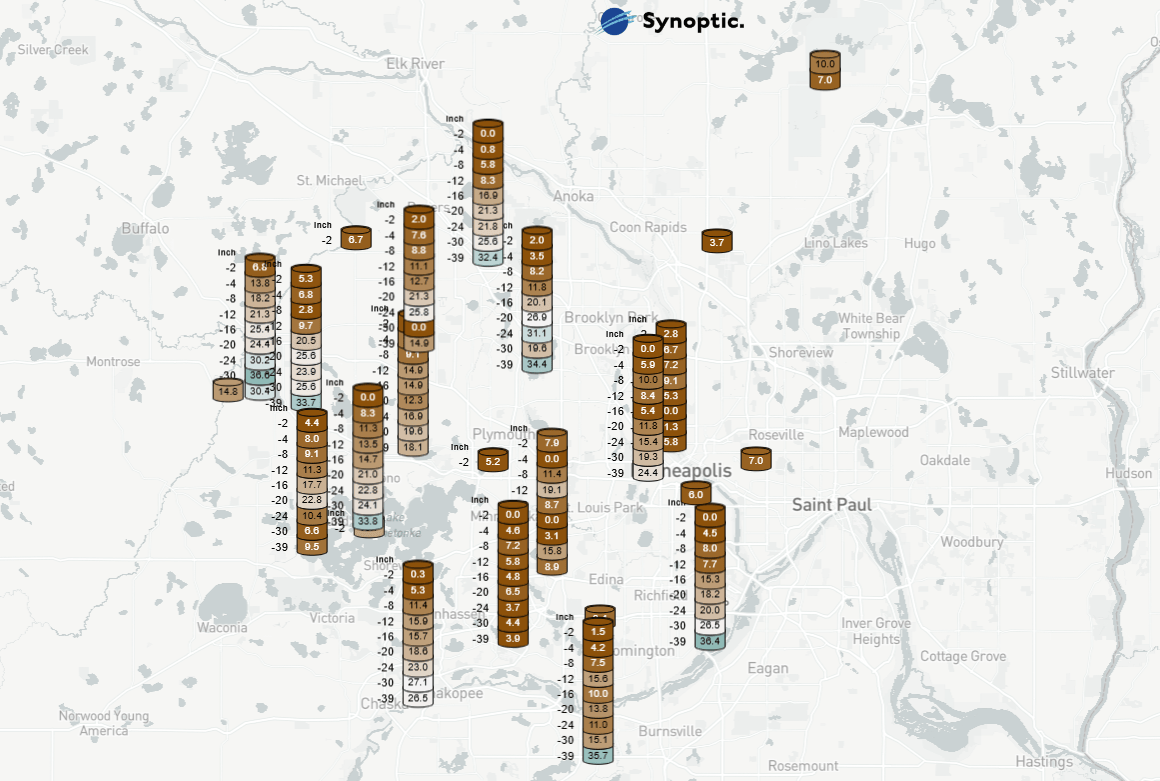Click the Coon Rapids map label
This screenshot has width=1160, height=781.
click(648, 228)
